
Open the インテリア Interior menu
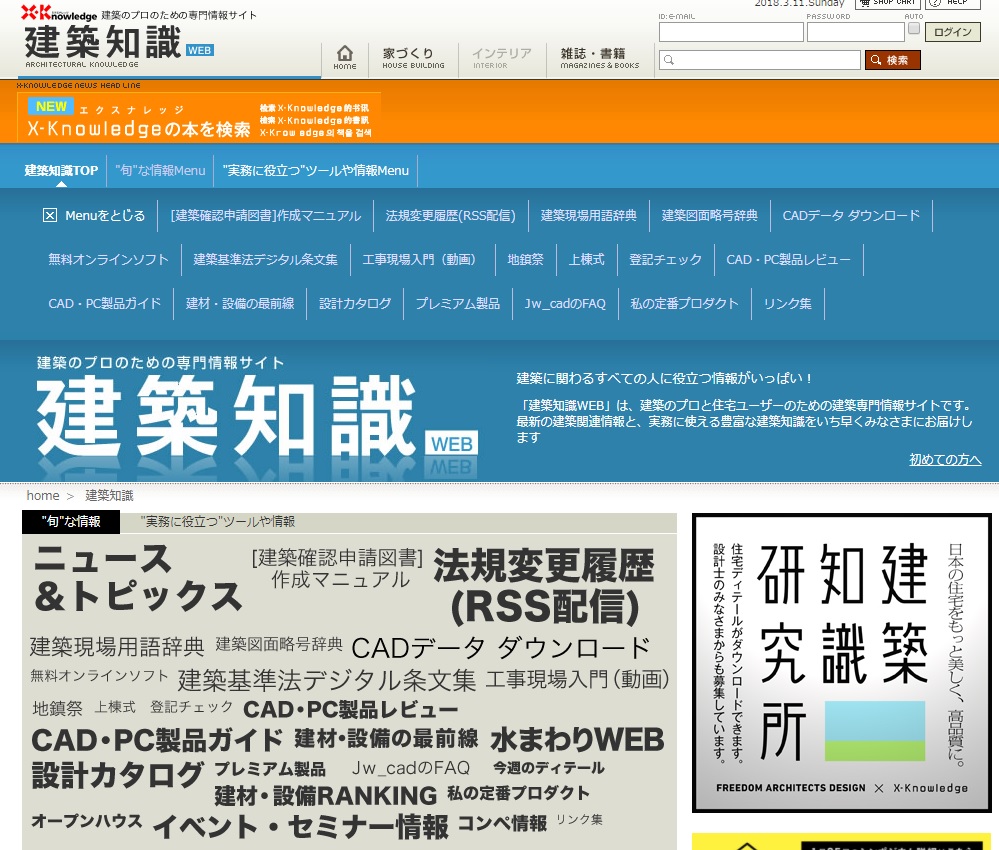[x=501, y=57]
